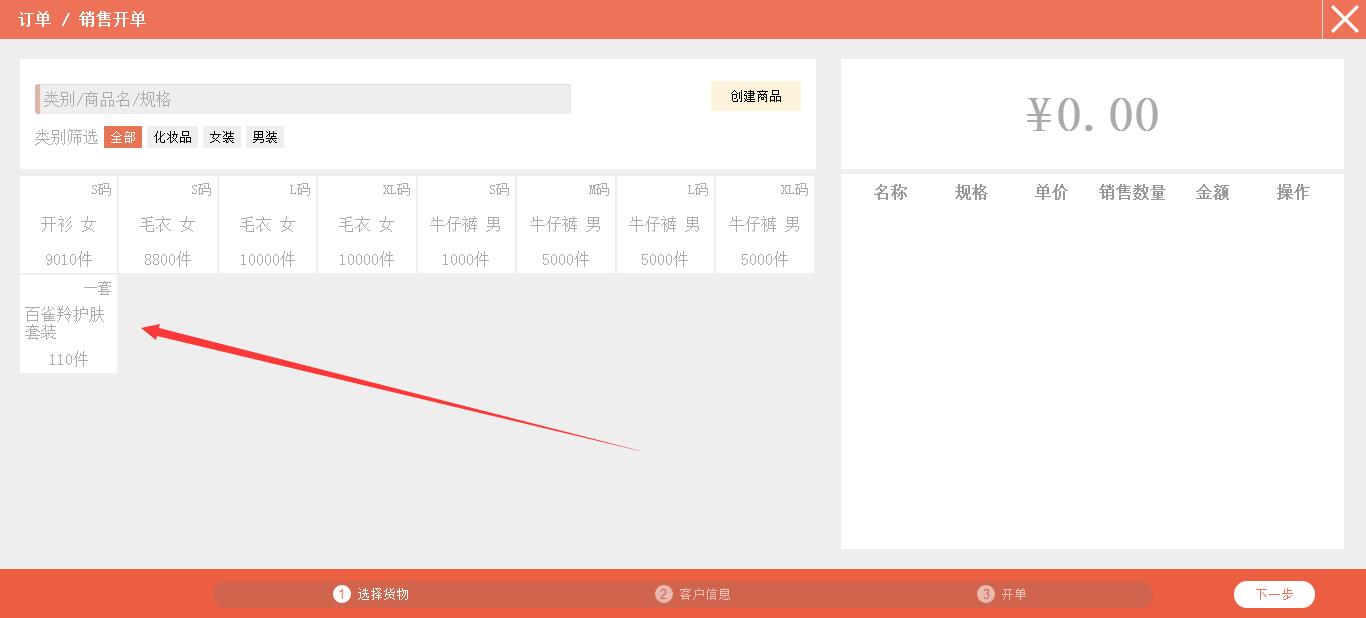Click the 下一步 button

1274,594
